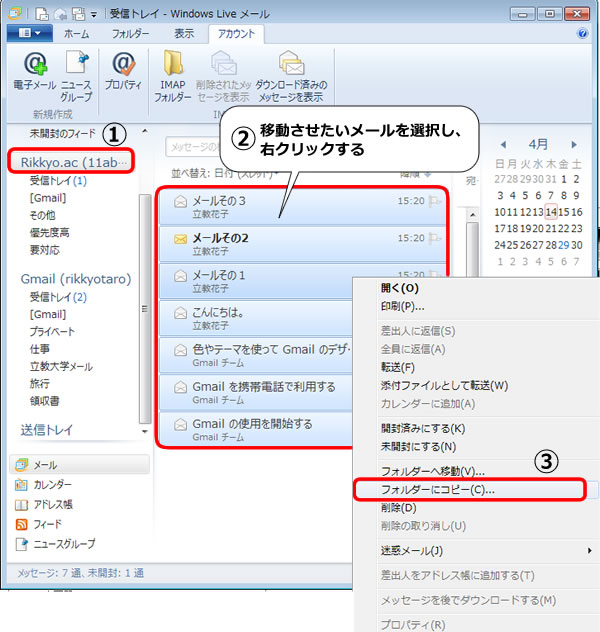This screenshot has height=632, width=600.
Task: Open the プライベート folder
Action: tap(52, 332)
